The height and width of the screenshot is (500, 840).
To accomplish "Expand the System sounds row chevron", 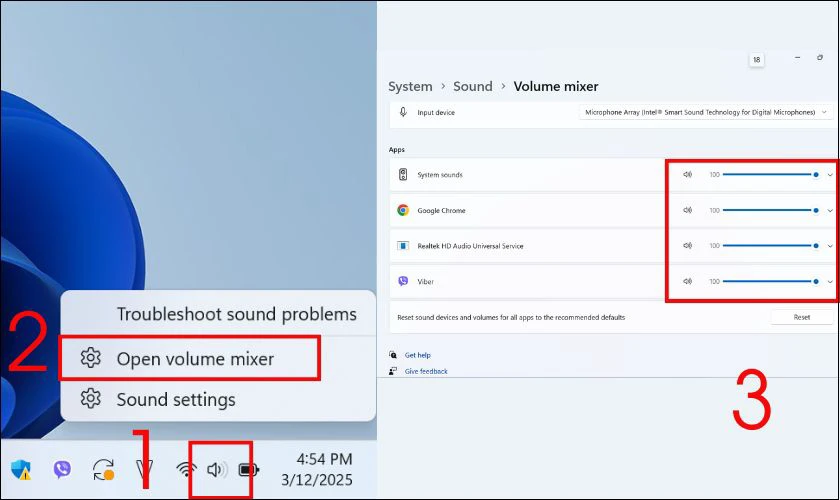I will (x=830, y=175).
